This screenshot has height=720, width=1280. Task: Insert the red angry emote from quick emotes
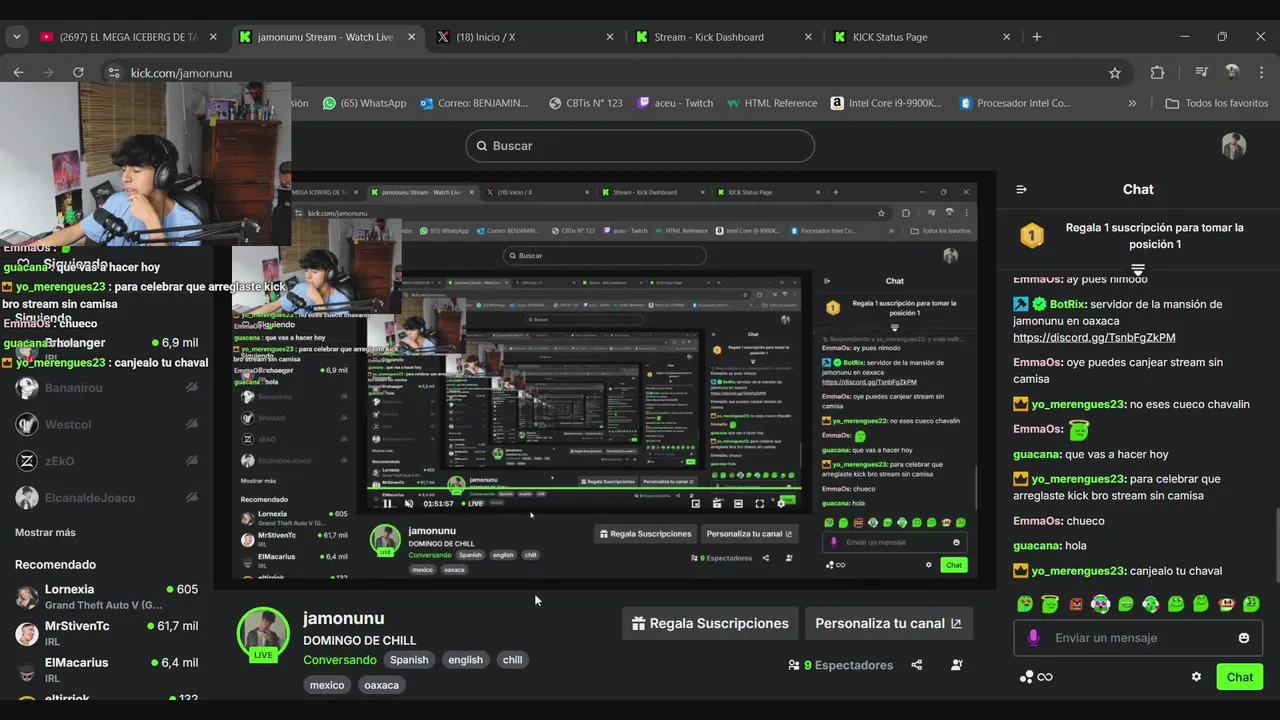pos(1076,604)
